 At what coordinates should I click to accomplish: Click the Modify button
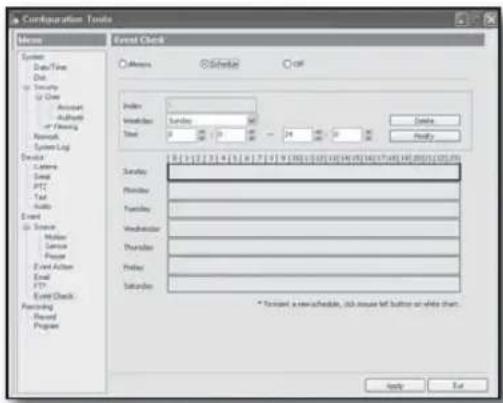point(425,136)
